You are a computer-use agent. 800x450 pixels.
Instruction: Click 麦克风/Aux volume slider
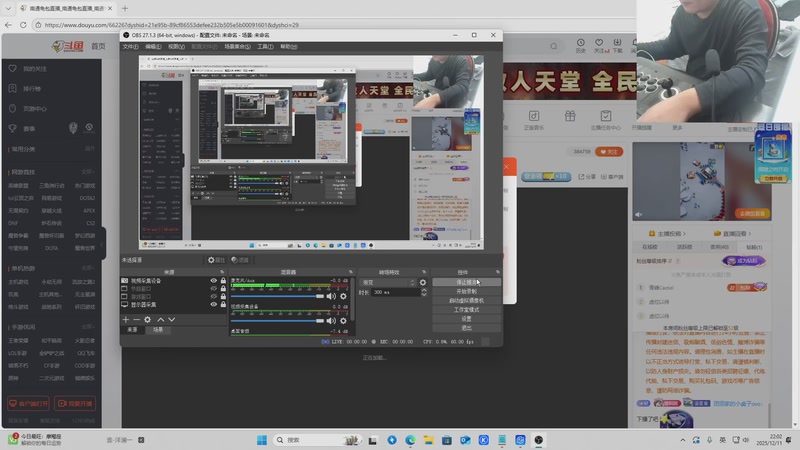point(277,296)
